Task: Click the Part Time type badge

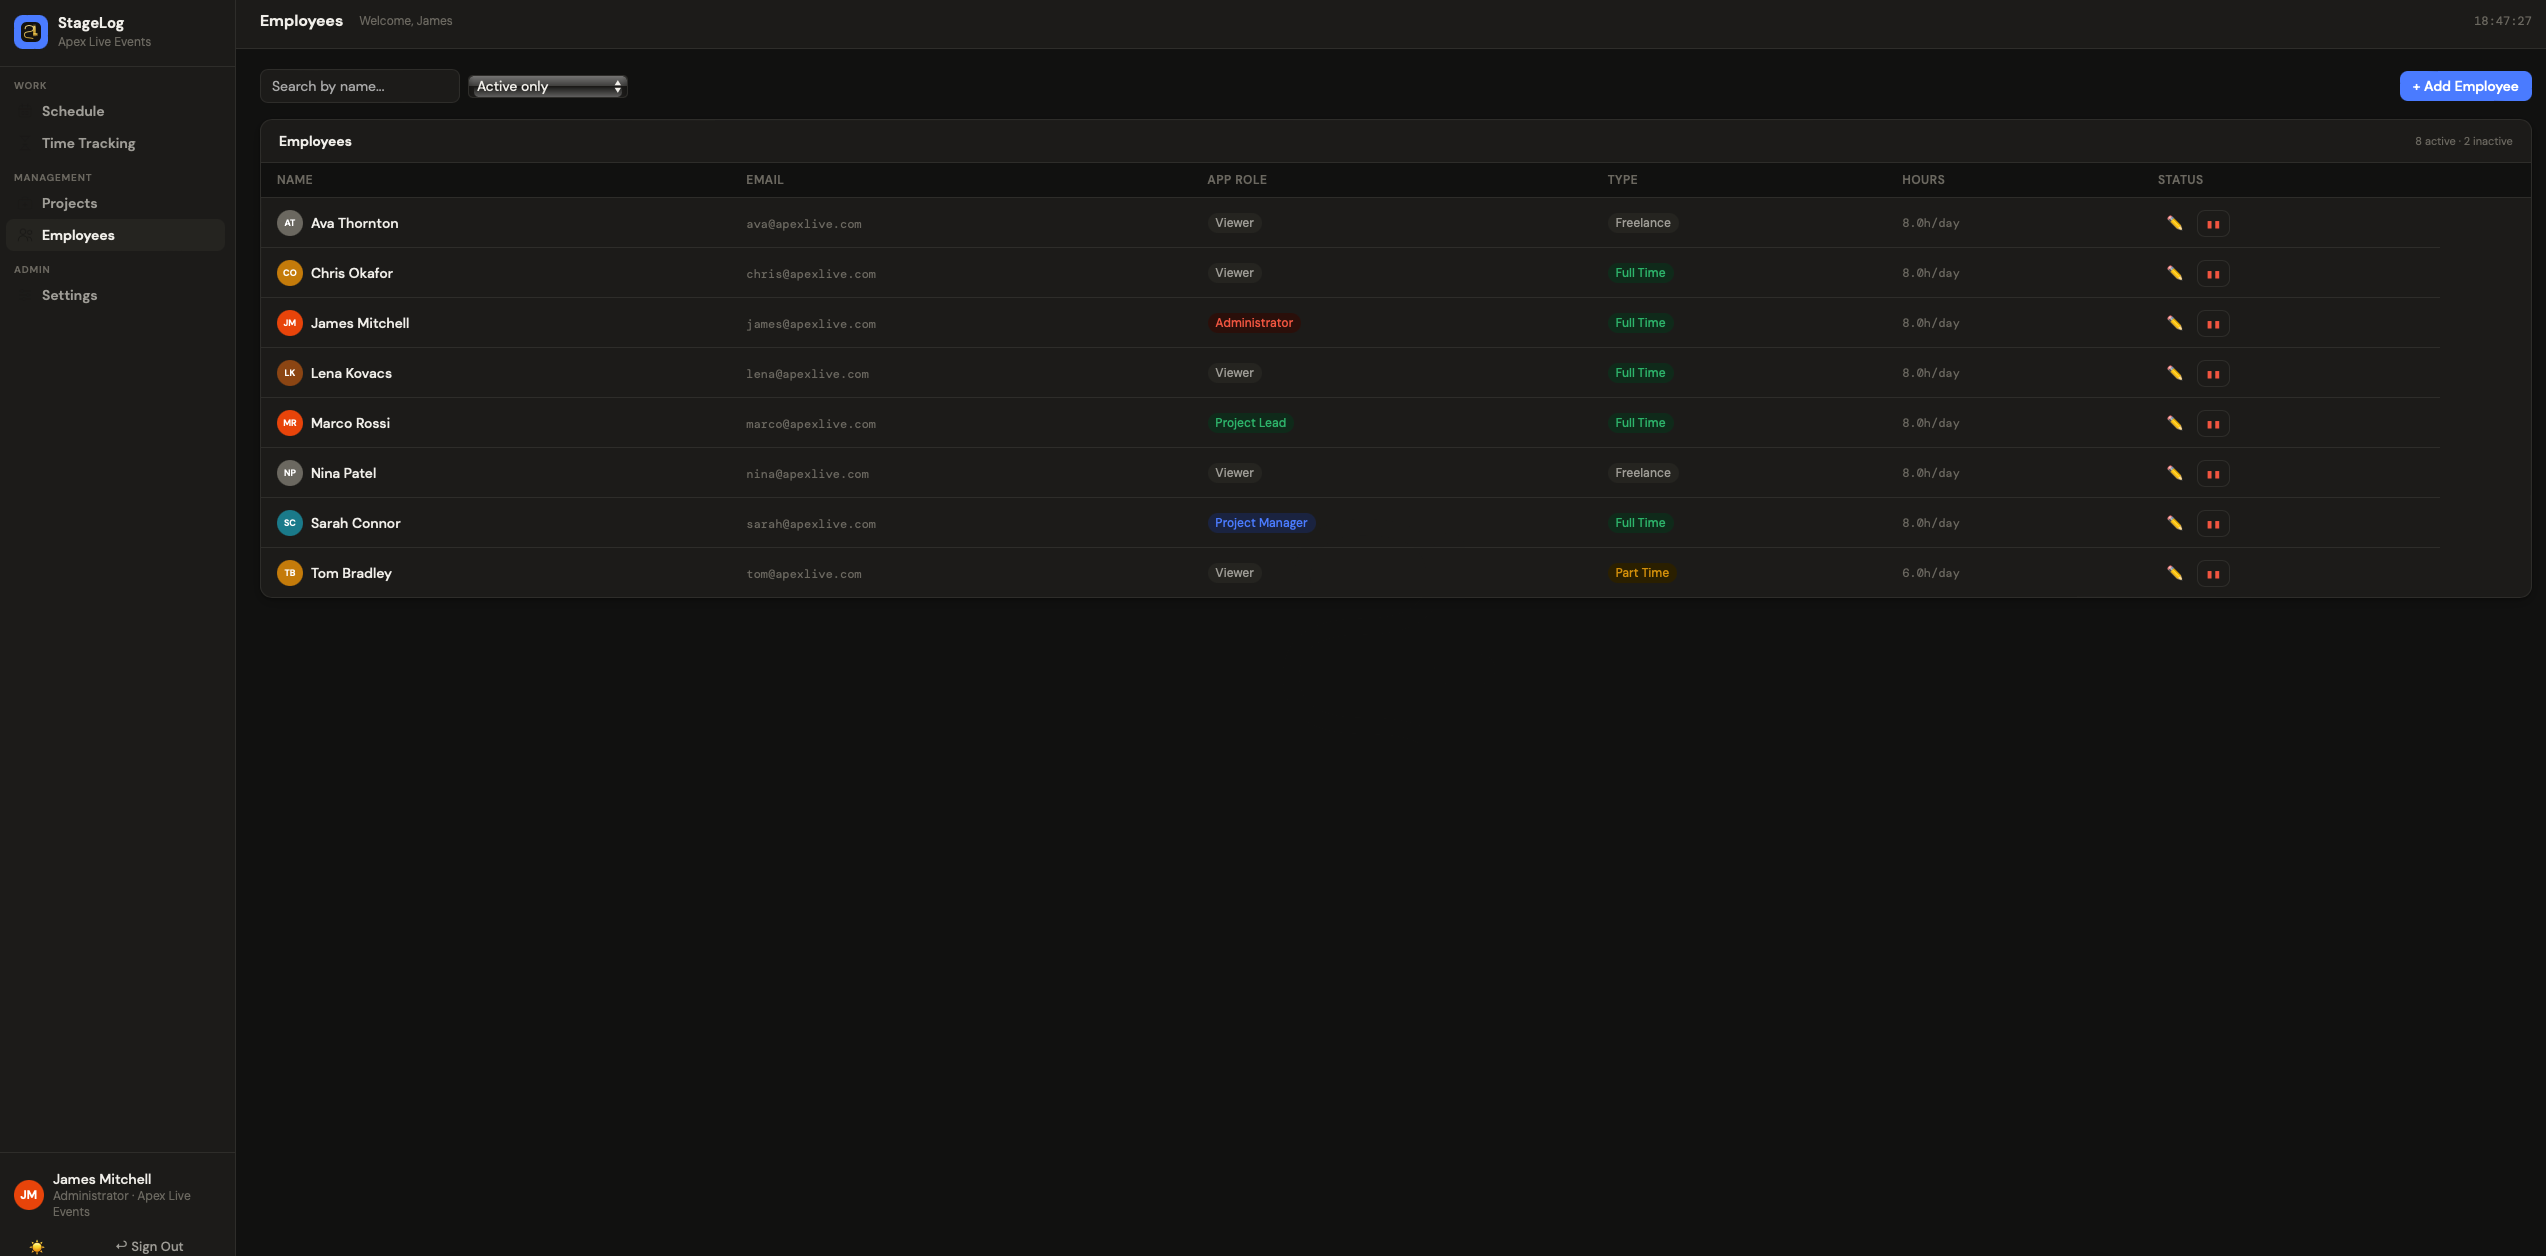Action: tap(1642, 573)
